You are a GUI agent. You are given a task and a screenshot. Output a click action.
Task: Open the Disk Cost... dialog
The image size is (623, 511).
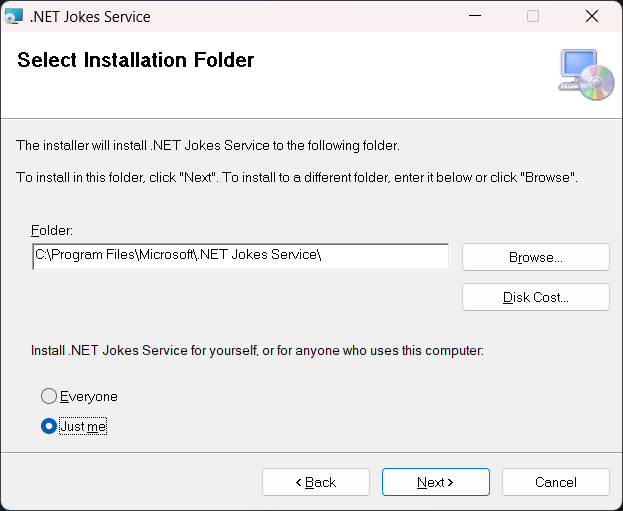[536, 297]
